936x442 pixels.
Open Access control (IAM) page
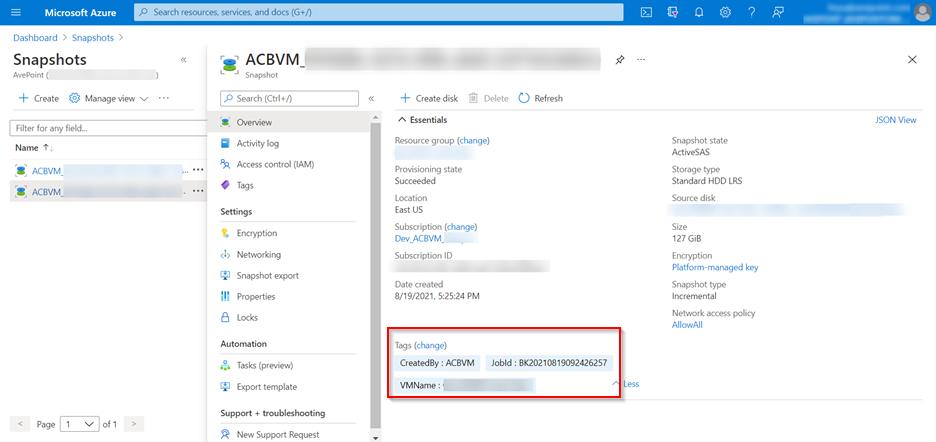(x=275, y=164)
